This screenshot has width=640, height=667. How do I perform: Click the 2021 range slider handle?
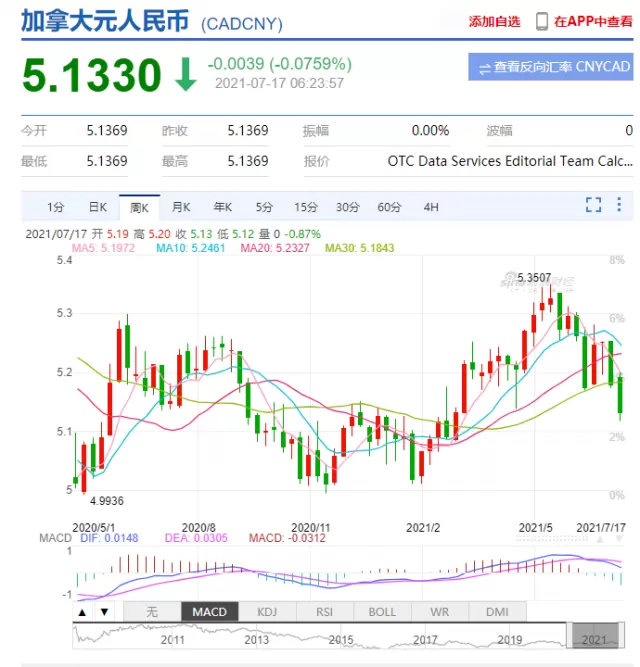(595, 636)
